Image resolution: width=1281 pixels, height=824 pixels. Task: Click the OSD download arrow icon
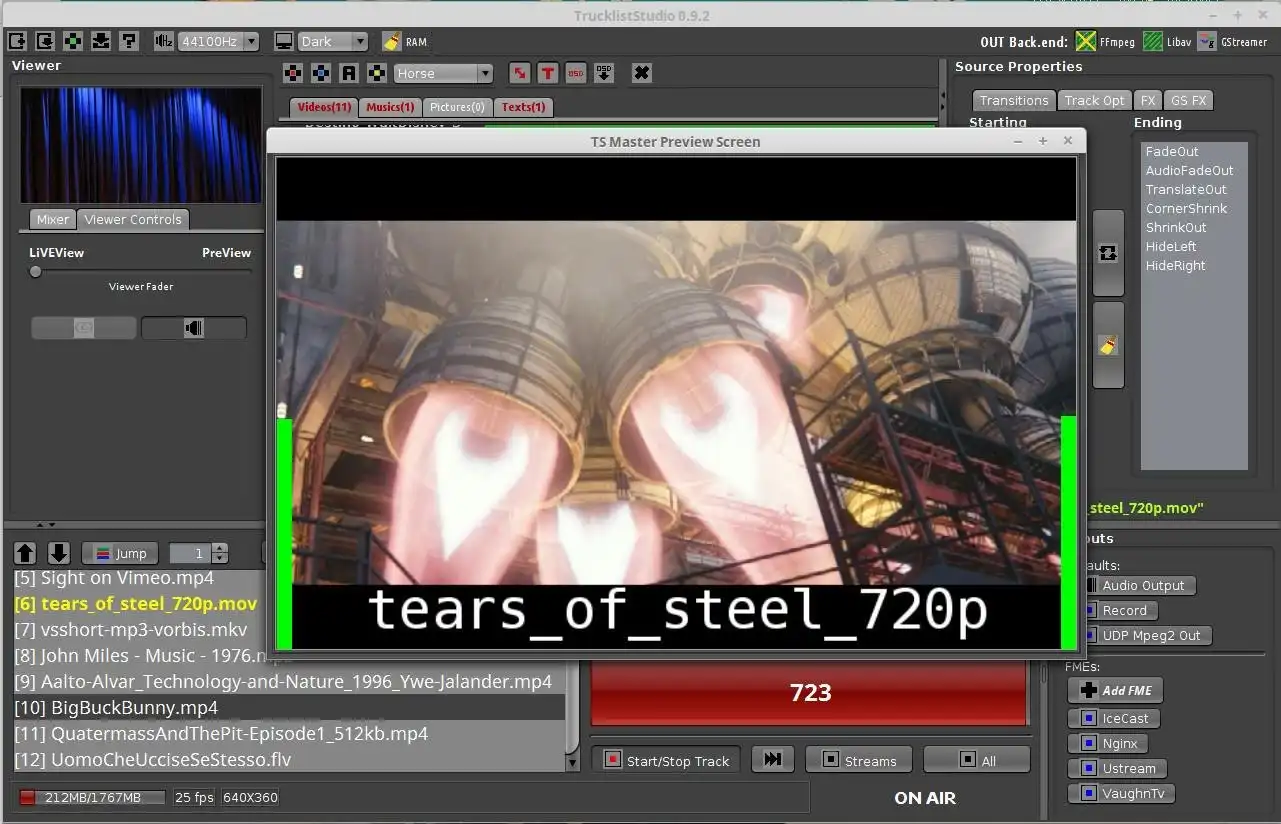point(603,73)
